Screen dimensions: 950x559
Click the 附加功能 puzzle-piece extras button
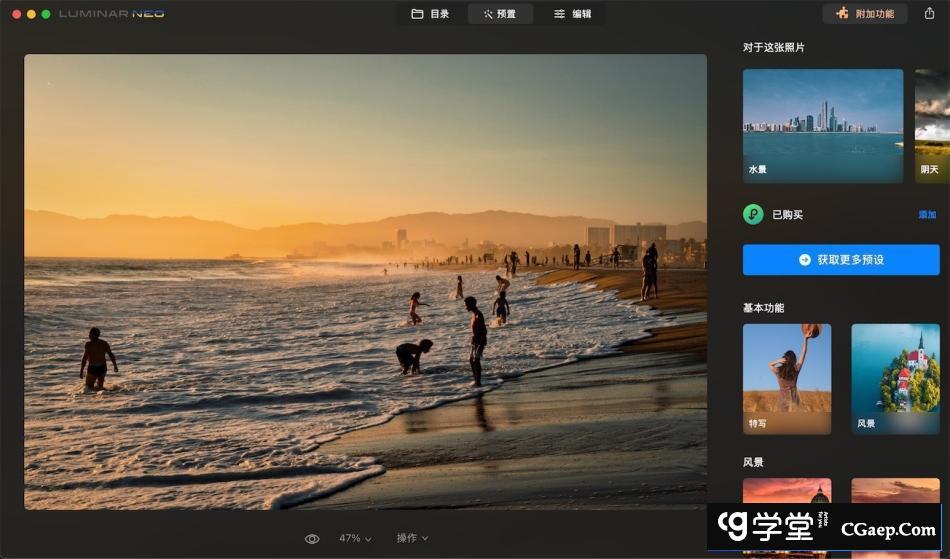click(x=864, y=14)
